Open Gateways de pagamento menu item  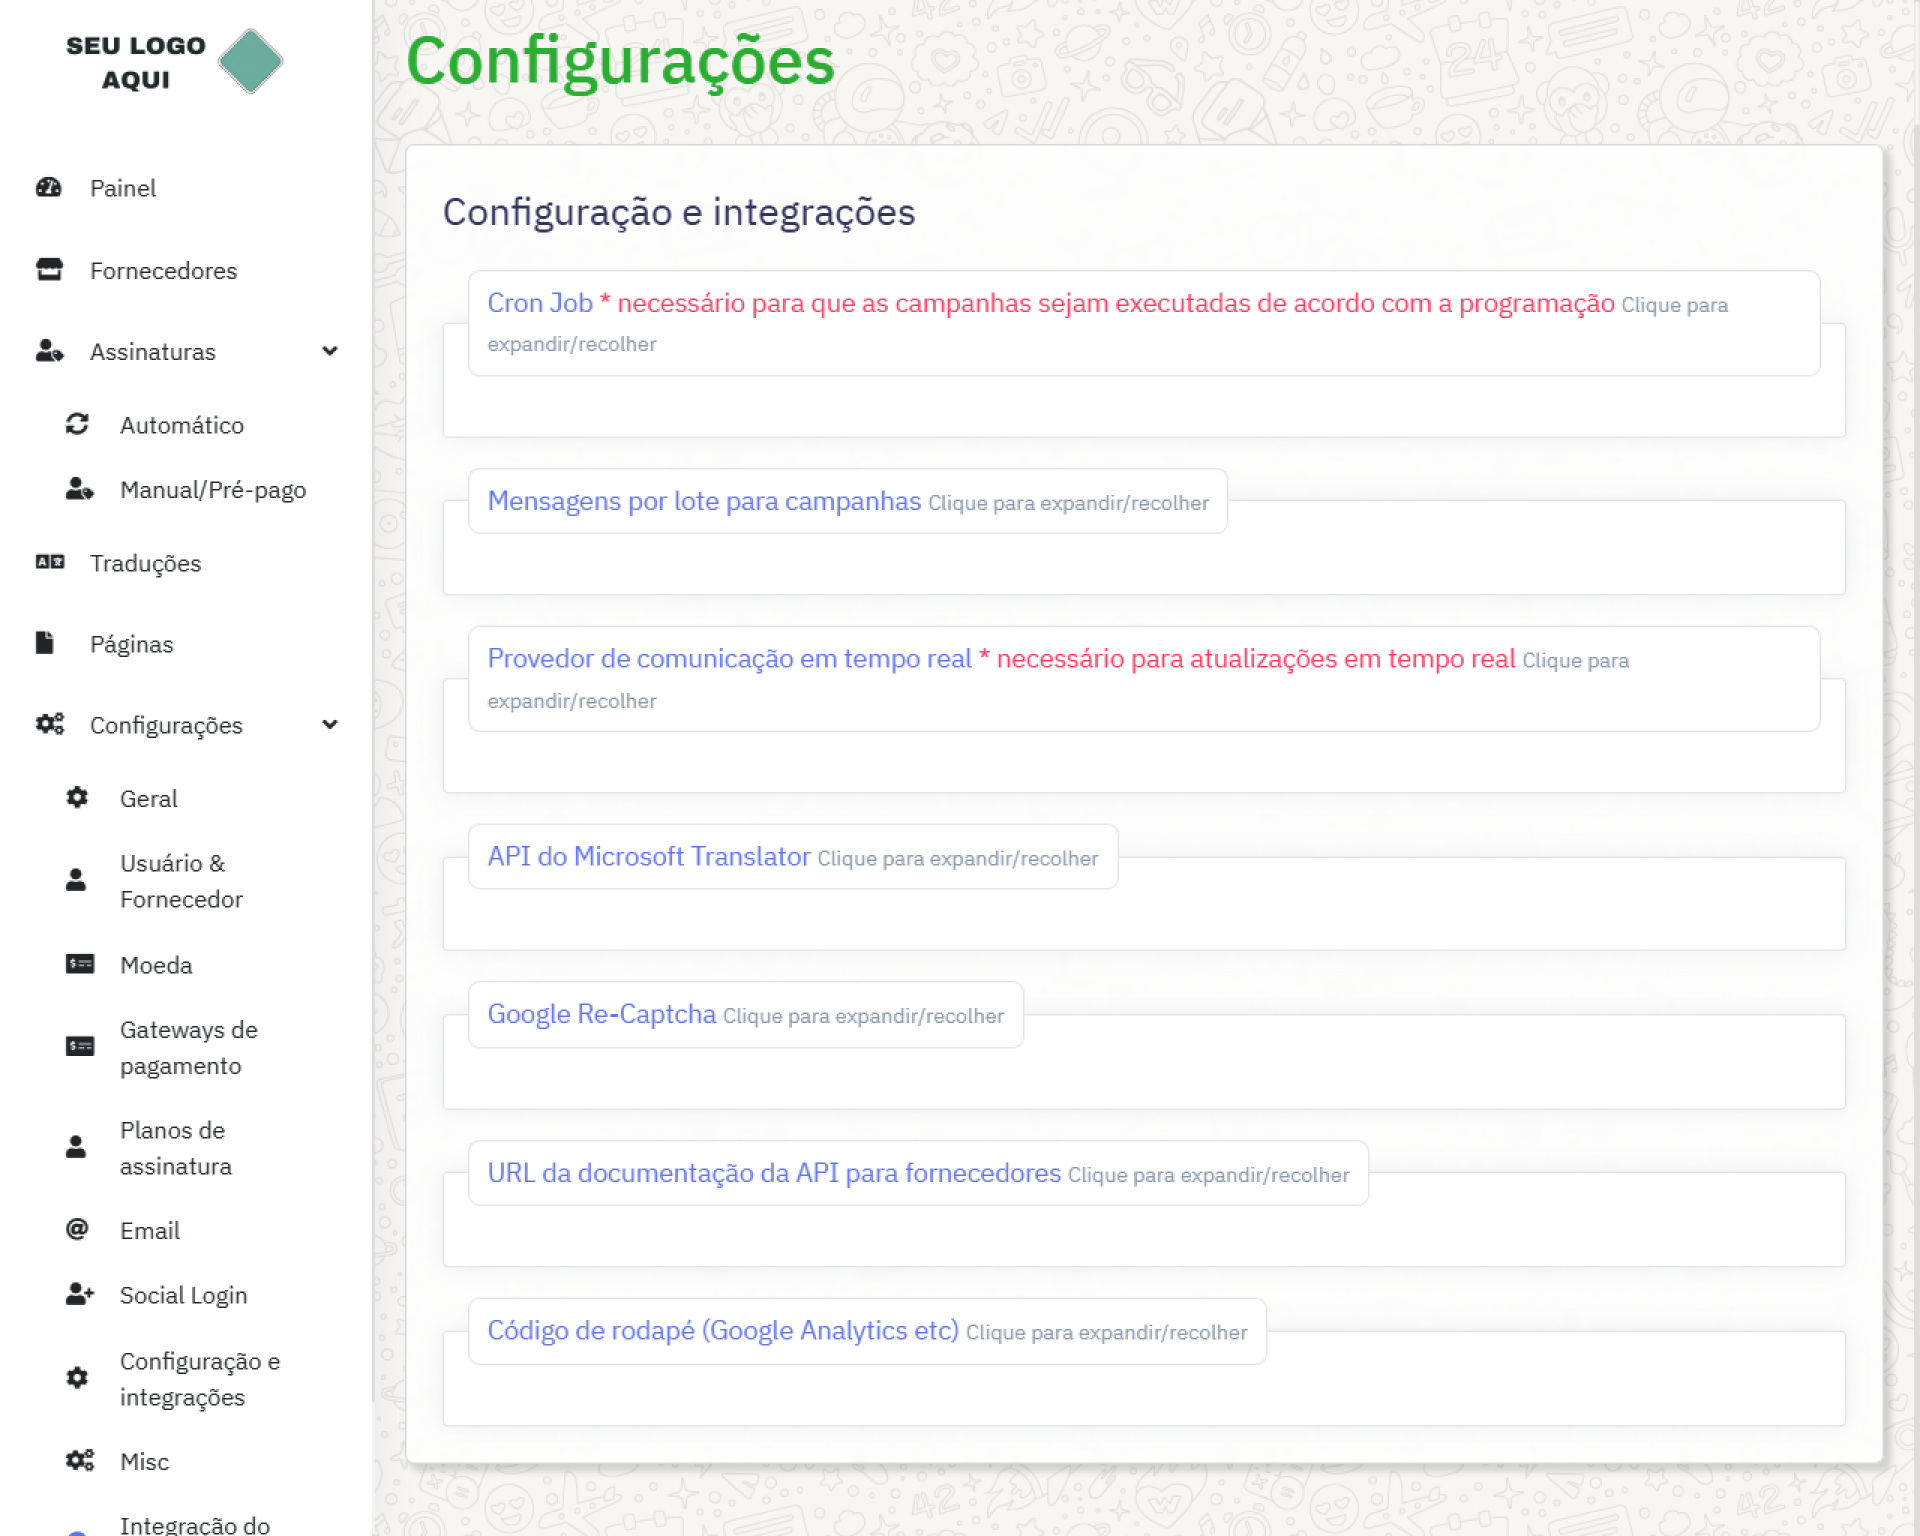(x=188, y=1047)
